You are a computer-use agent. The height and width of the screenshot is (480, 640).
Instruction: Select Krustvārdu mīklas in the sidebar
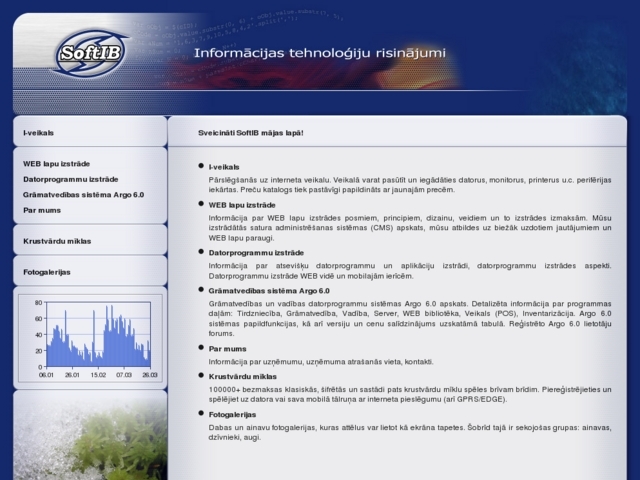coord(57,241)
